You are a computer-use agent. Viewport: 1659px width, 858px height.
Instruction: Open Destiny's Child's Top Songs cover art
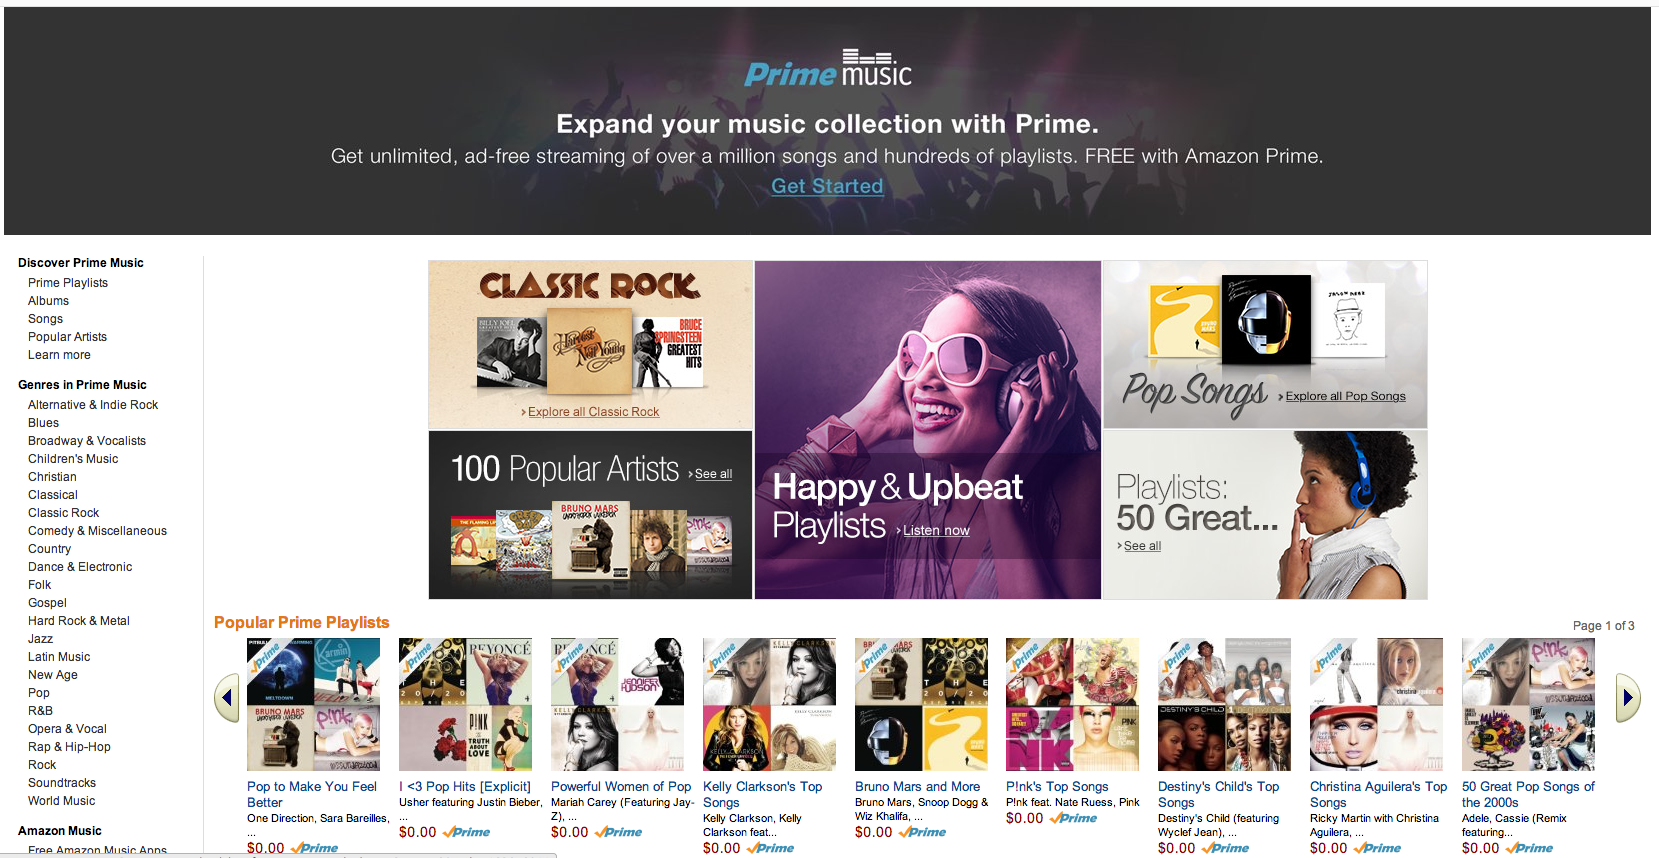[1224, 705]
